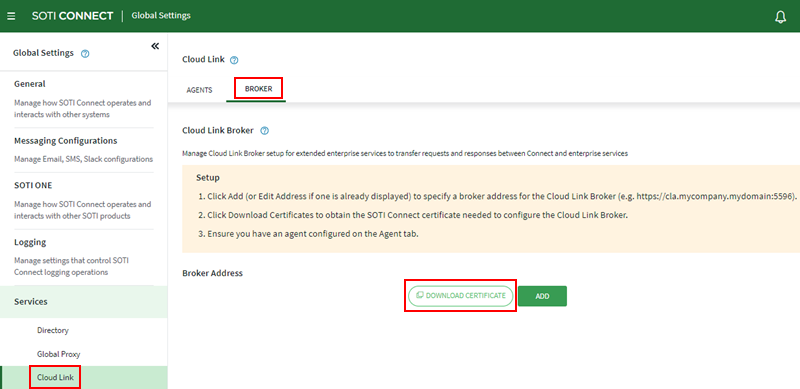Click the Setup heading text
Image resolution: width=800 pixels, height=389 pixels.
tap(208, 178)
